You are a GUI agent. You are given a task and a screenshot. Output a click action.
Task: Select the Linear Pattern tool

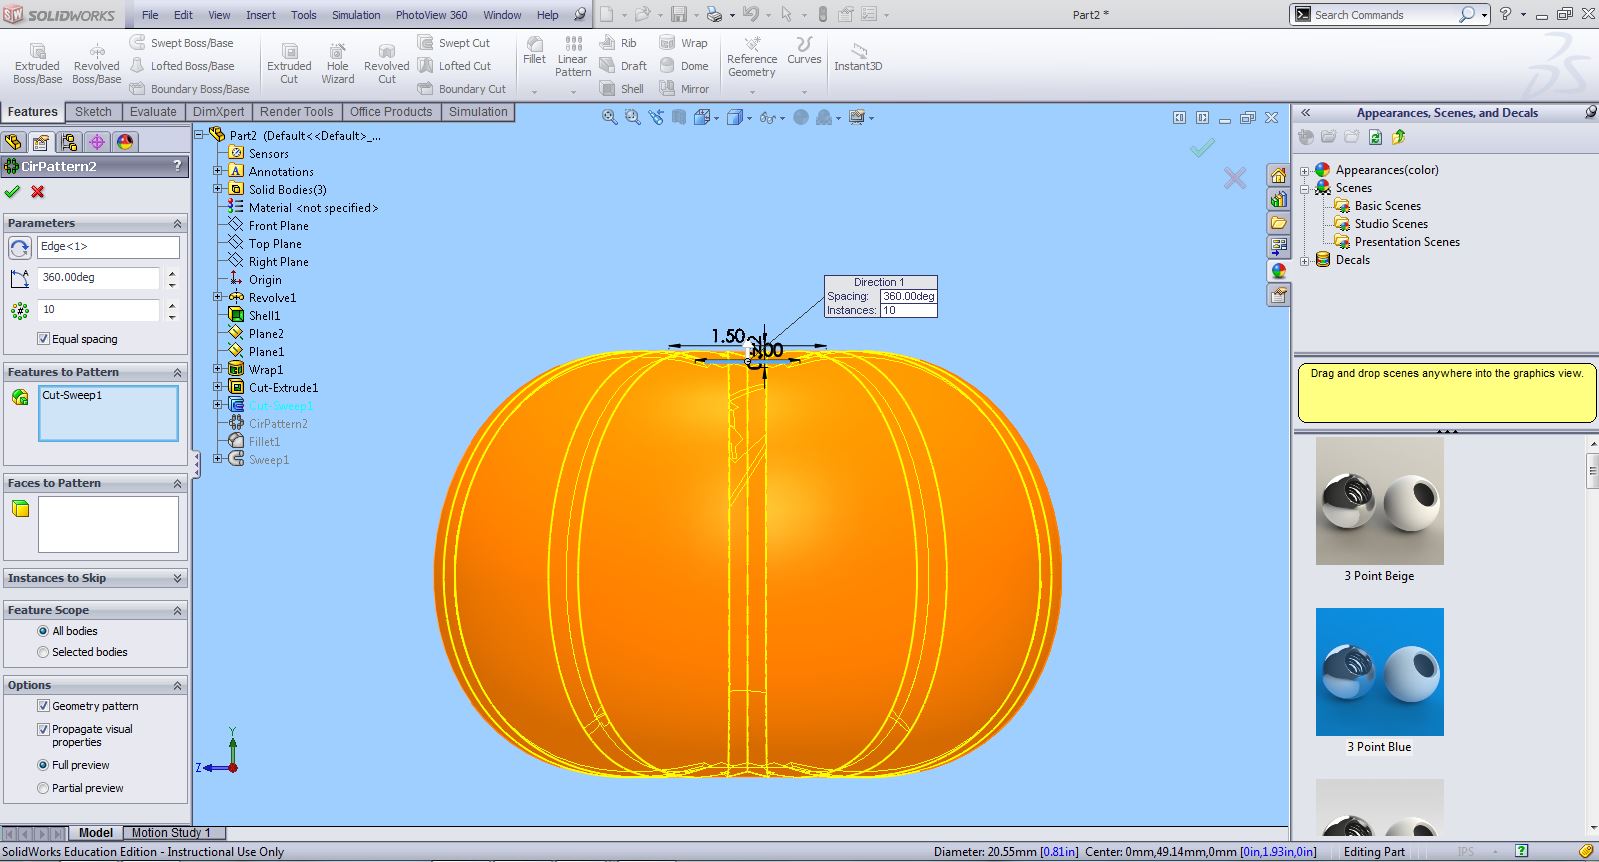[573, 57]
